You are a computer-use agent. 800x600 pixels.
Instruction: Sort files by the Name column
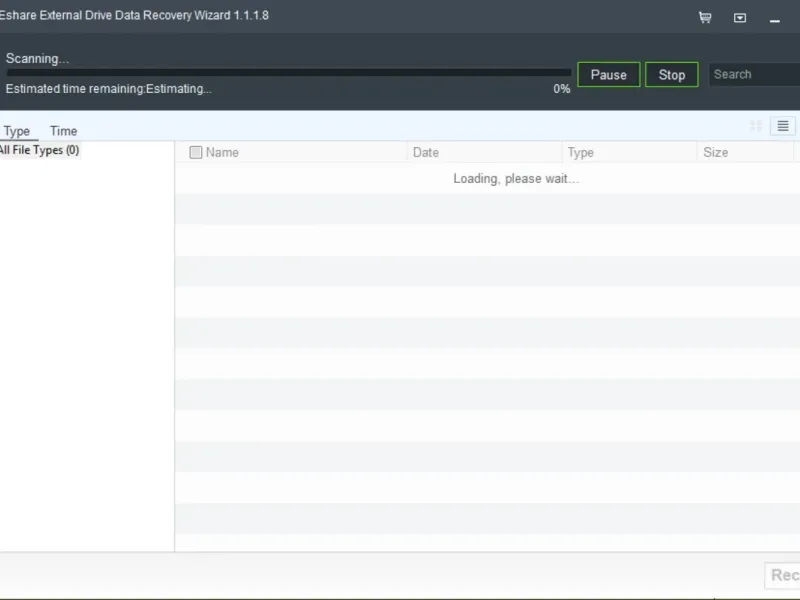click(x=222, y=153)
